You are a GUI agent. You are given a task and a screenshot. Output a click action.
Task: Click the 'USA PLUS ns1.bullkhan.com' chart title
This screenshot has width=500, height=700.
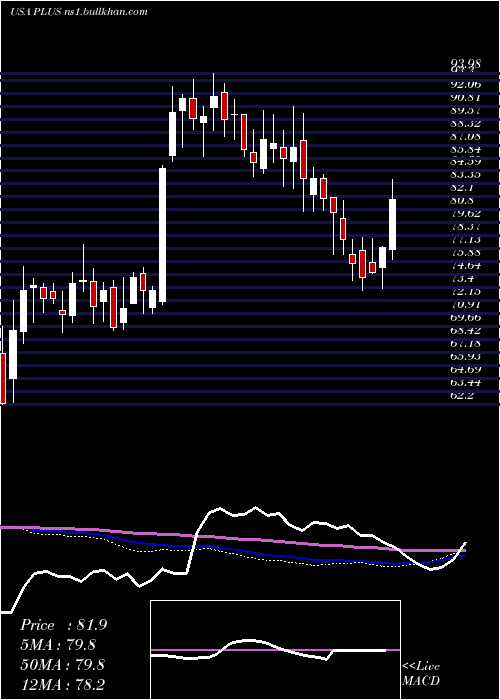coord(79,12)
